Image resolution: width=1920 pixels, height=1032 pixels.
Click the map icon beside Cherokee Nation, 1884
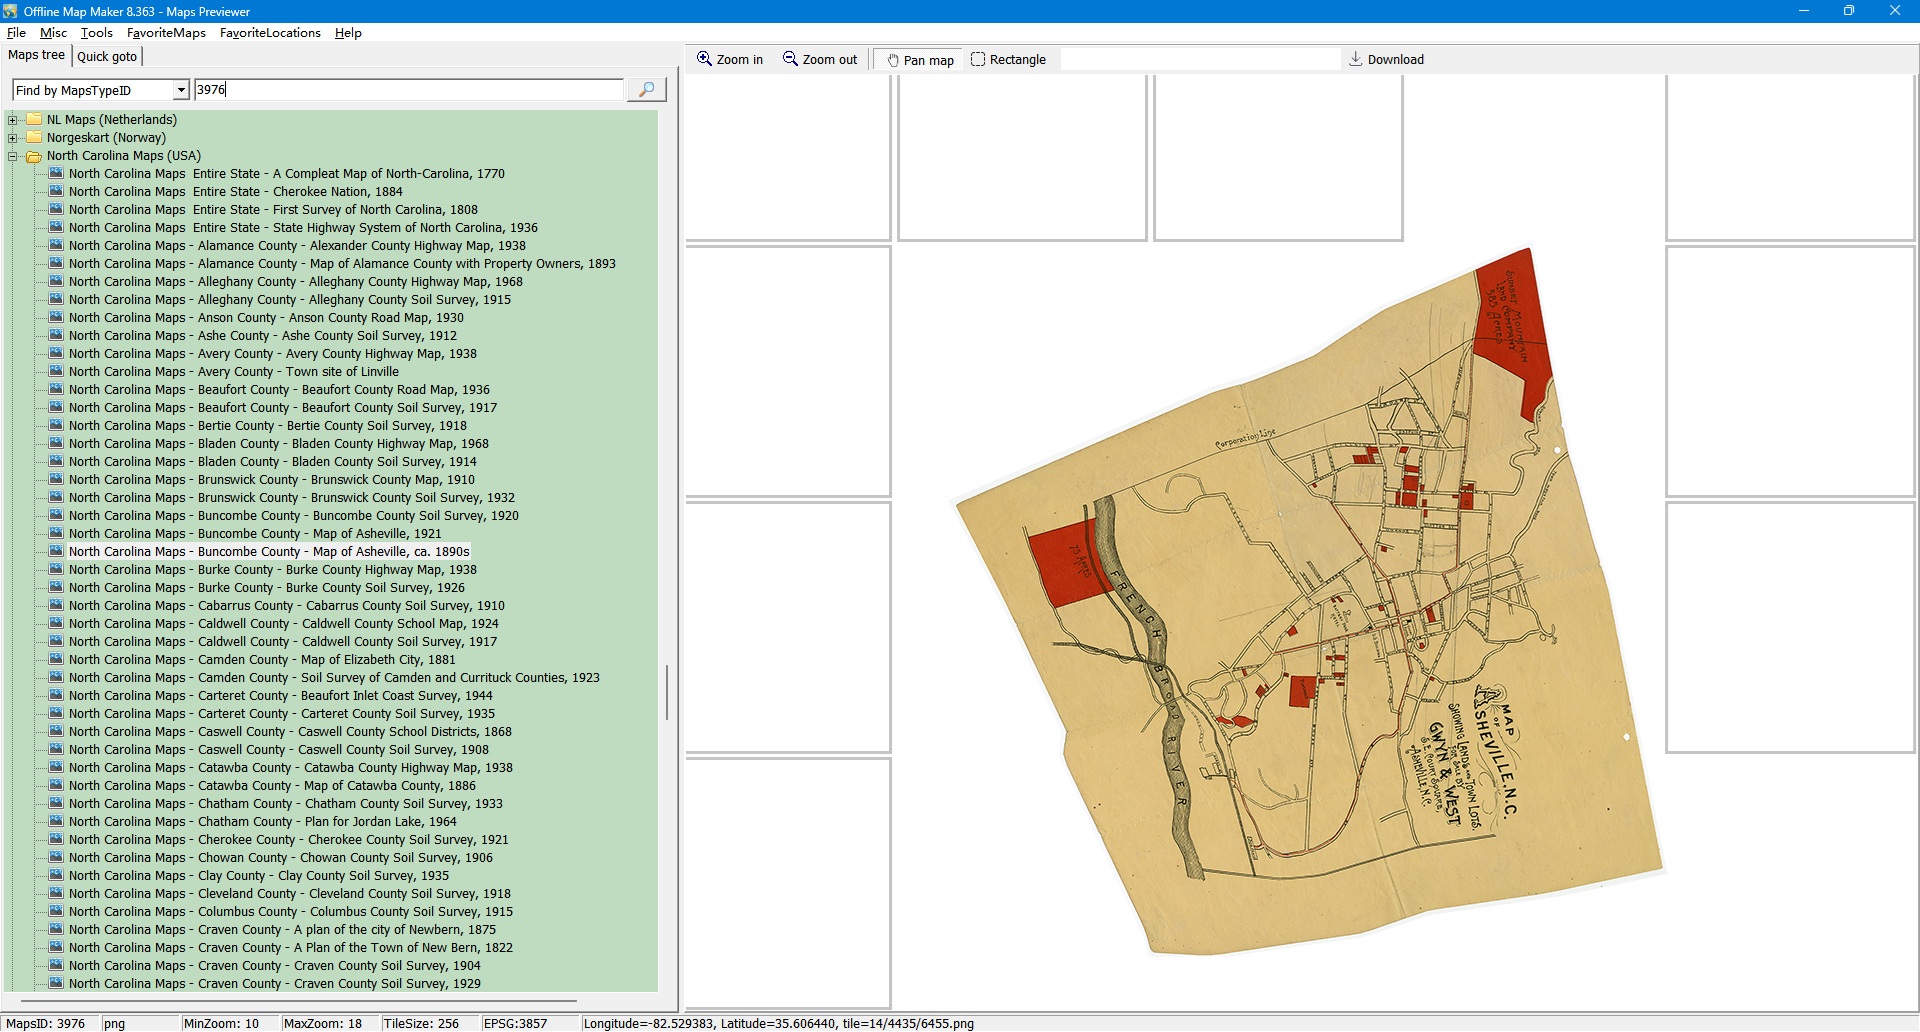click(56, 192)
